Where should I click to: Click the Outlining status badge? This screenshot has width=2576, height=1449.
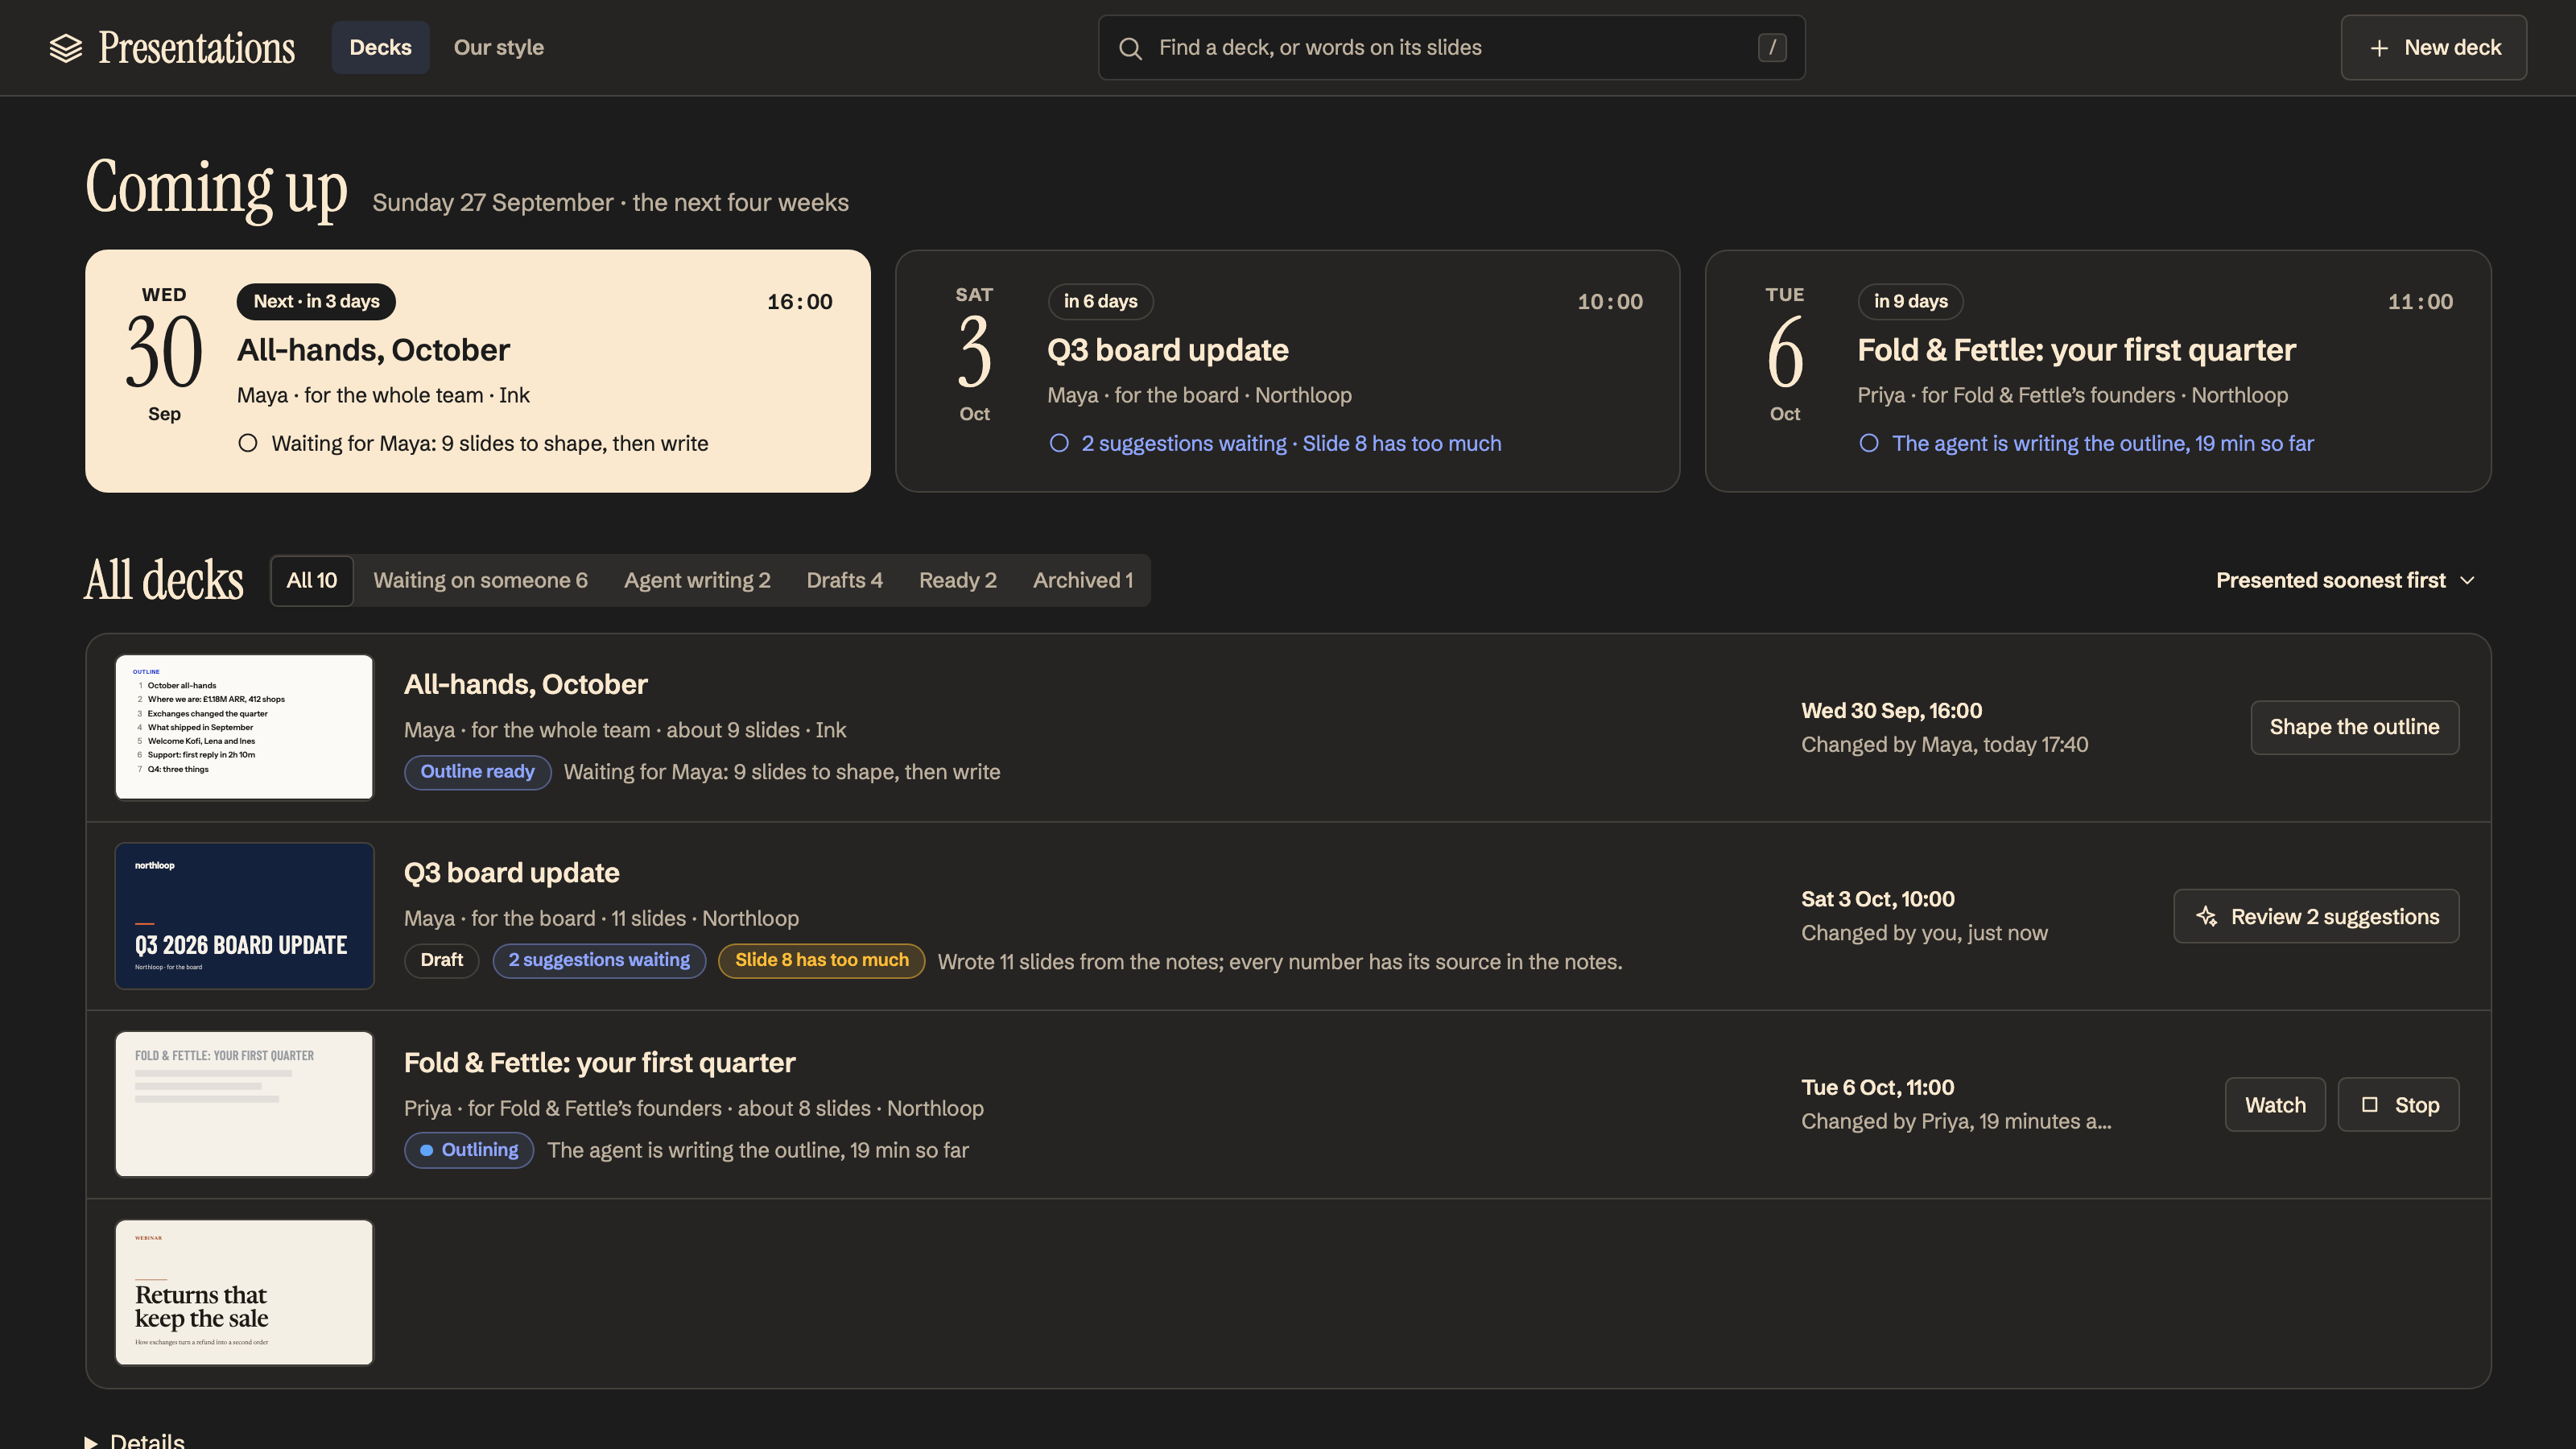469,1150
